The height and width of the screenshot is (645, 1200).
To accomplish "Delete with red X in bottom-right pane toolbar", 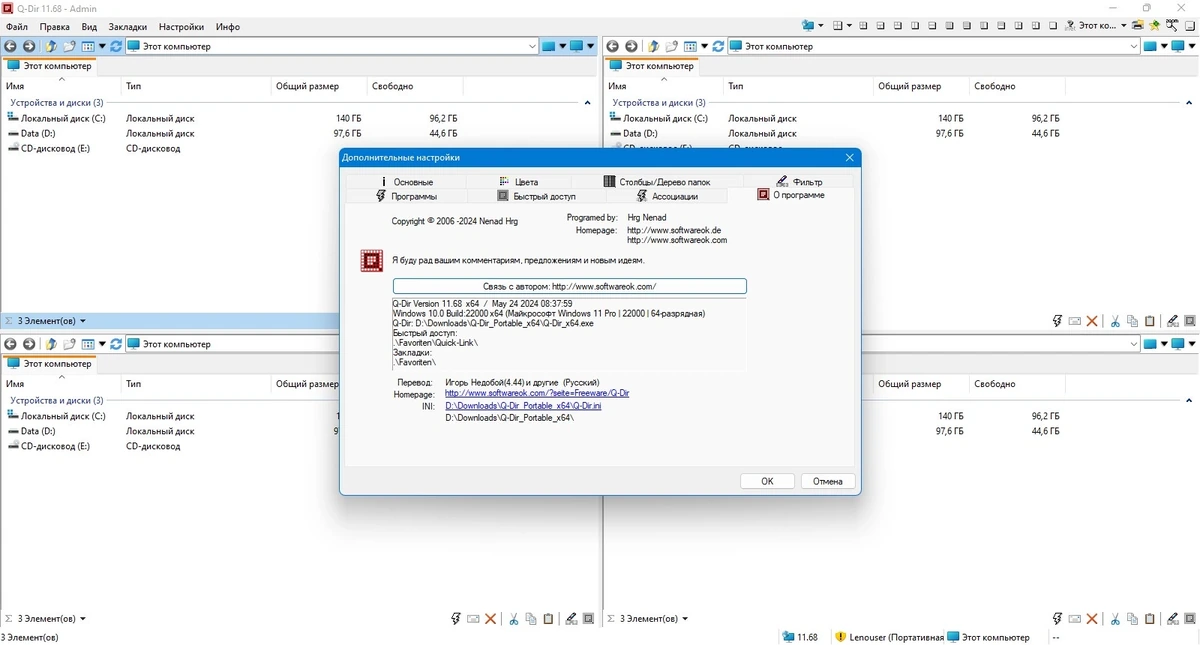I will (1093, 619).
